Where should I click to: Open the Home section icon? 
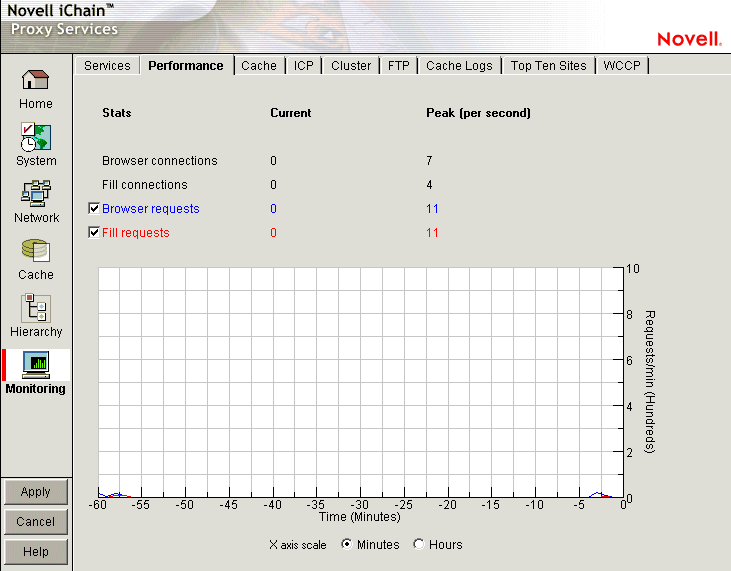pos(35,80)
